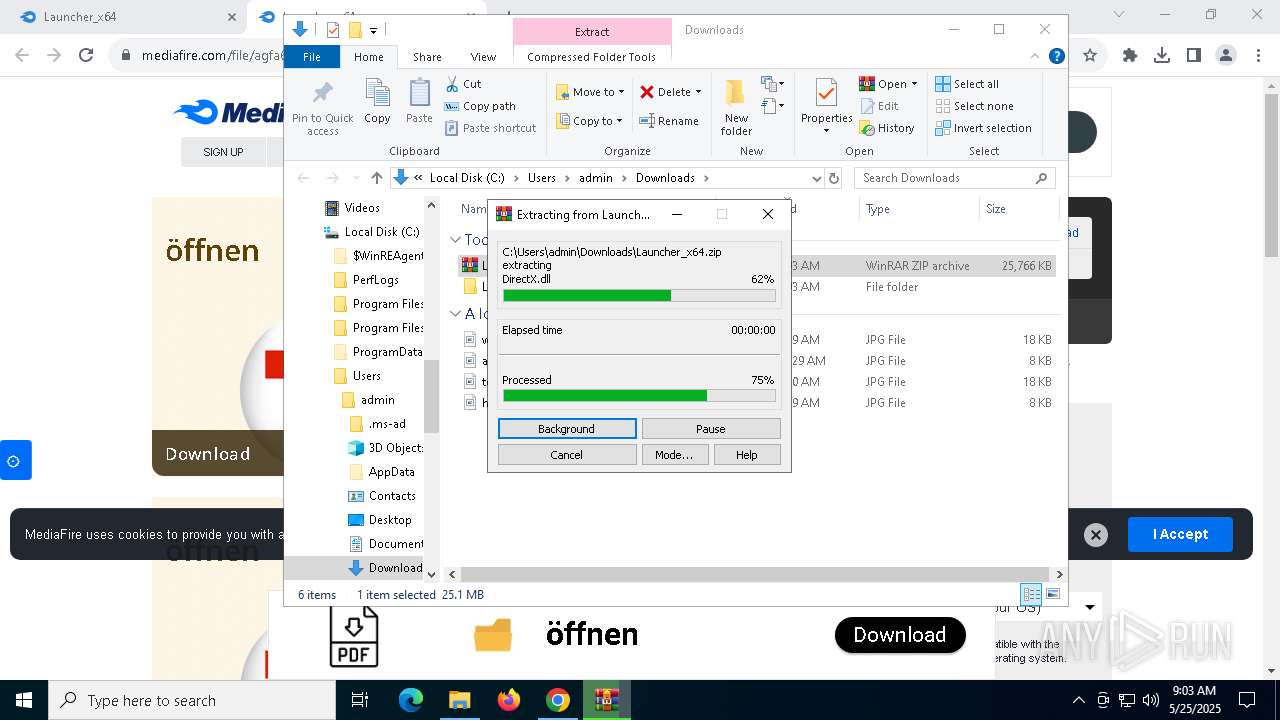Switch to the Launcher_x64 Chrome tab
The width and height of the screenshot is (1280, 720).
point(126,17)
